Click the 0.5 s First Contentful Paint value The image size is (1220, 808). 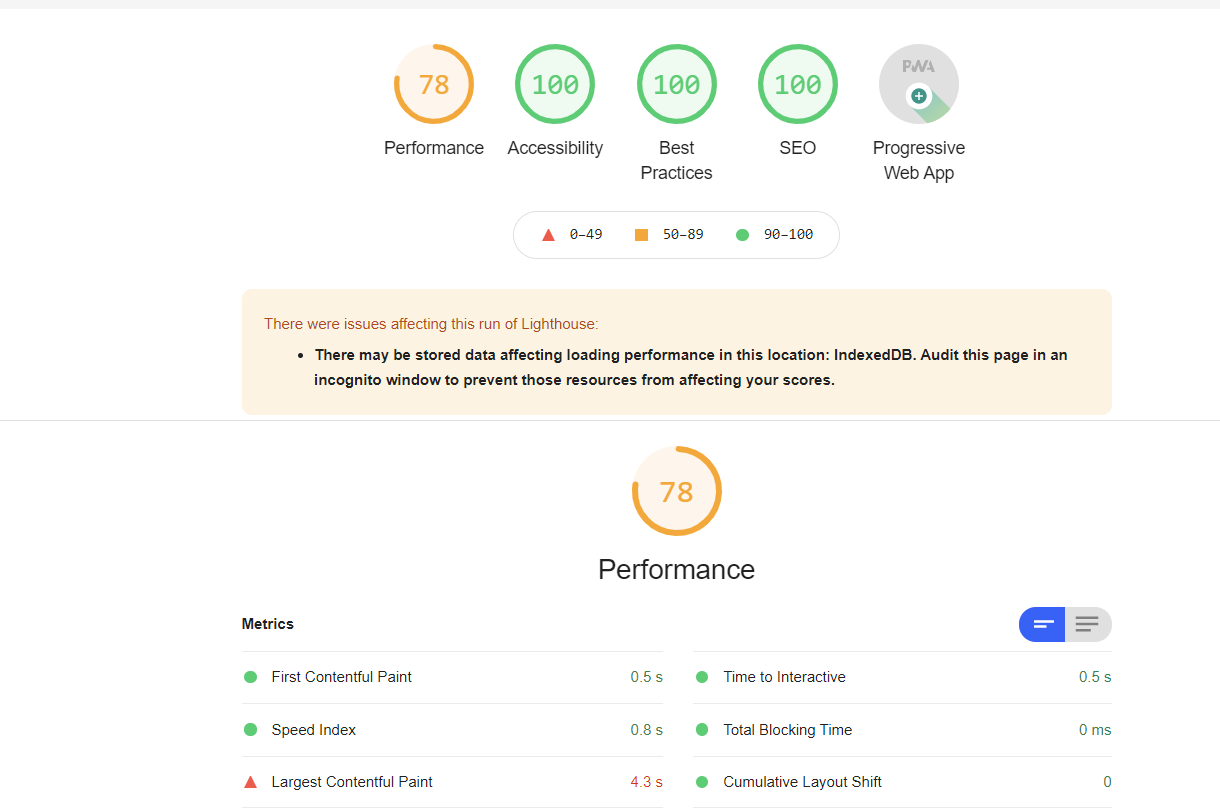coord(646,677)
